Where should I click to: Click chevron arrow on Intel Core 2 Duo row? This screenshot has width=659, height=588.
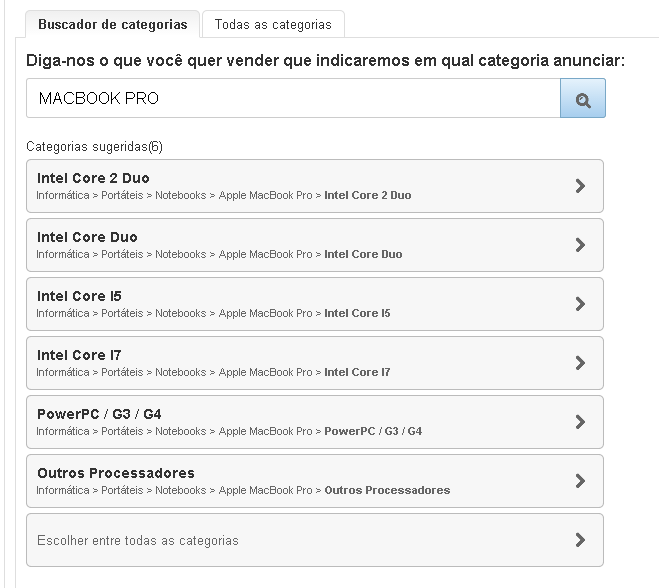580,186
